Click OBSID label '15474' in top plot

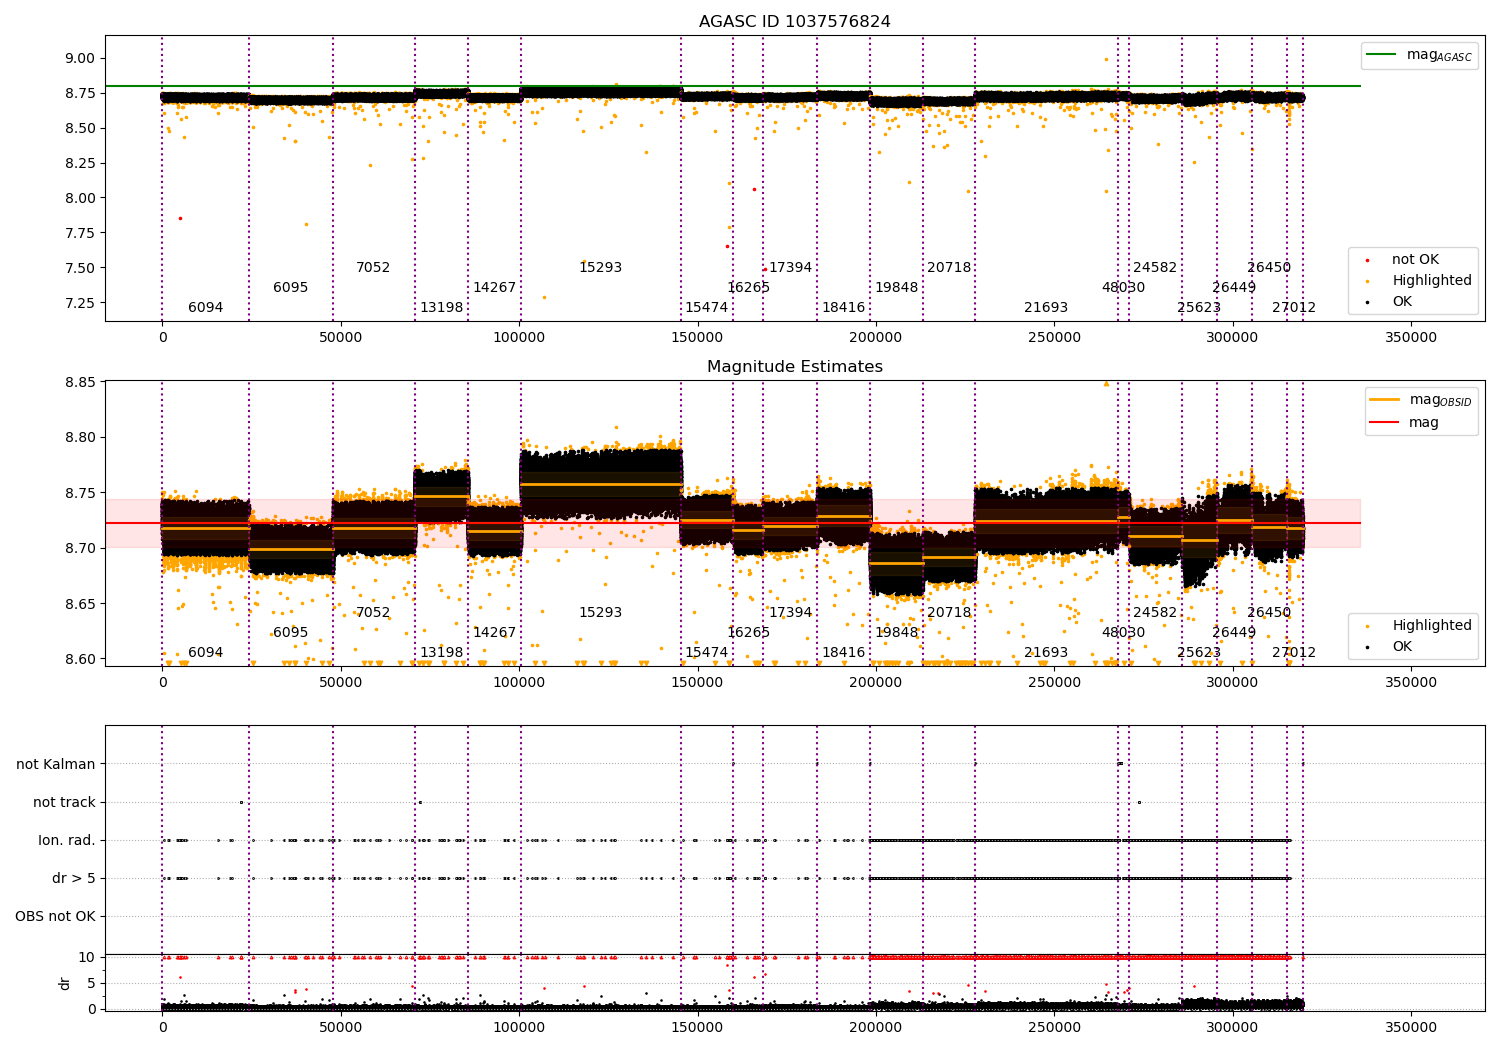706,308
